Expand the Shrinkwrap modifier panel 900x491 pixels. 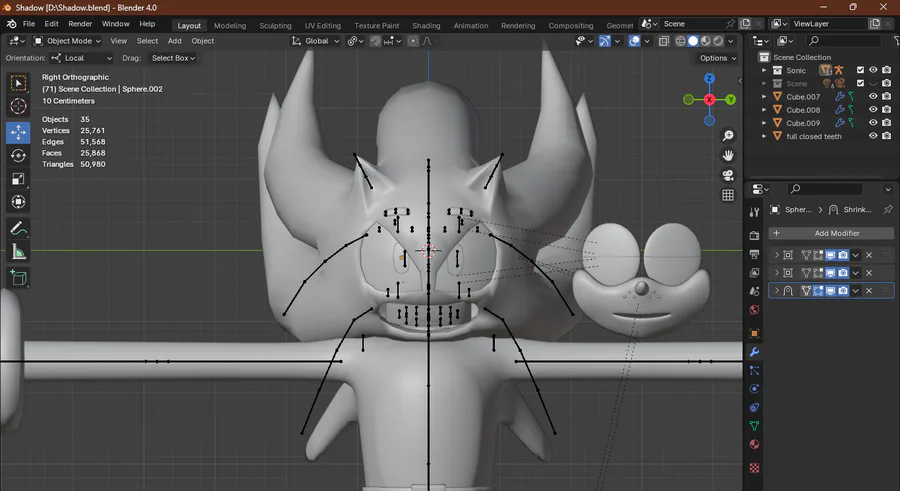click(x=777, y=291)
